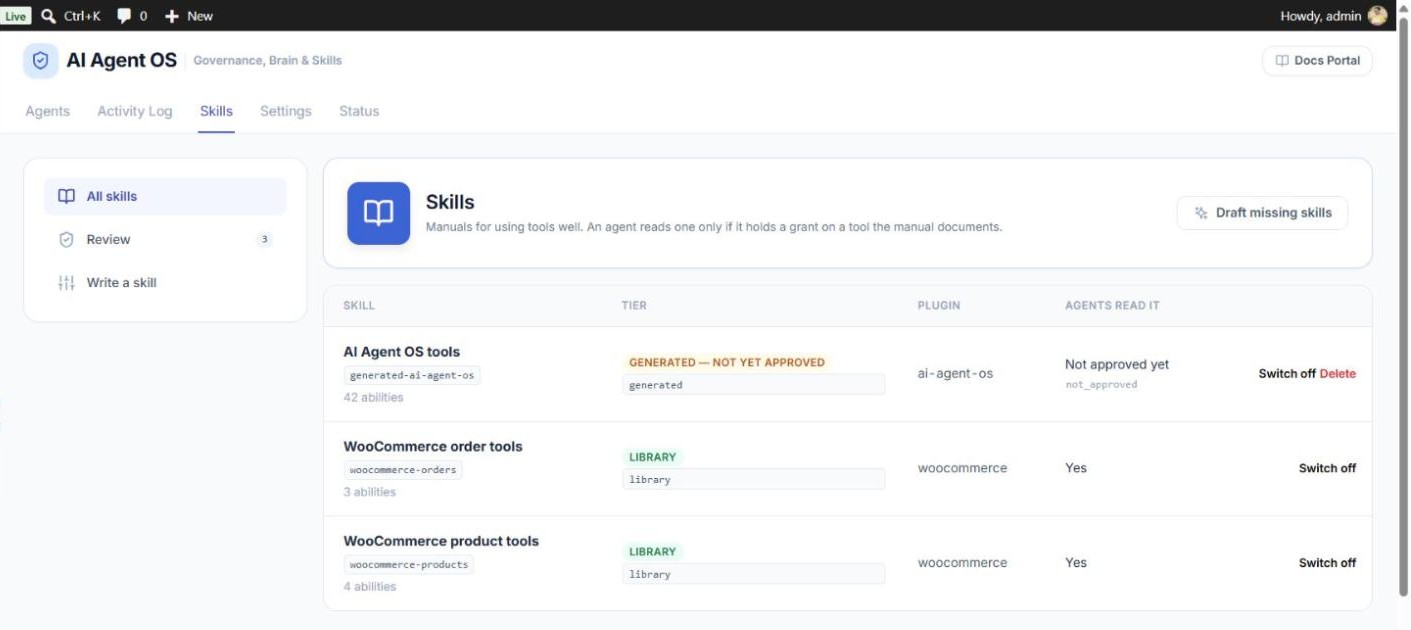The image size is (1411, 630).
Task: Click the 3 abilities count
Action: point(370,492)
